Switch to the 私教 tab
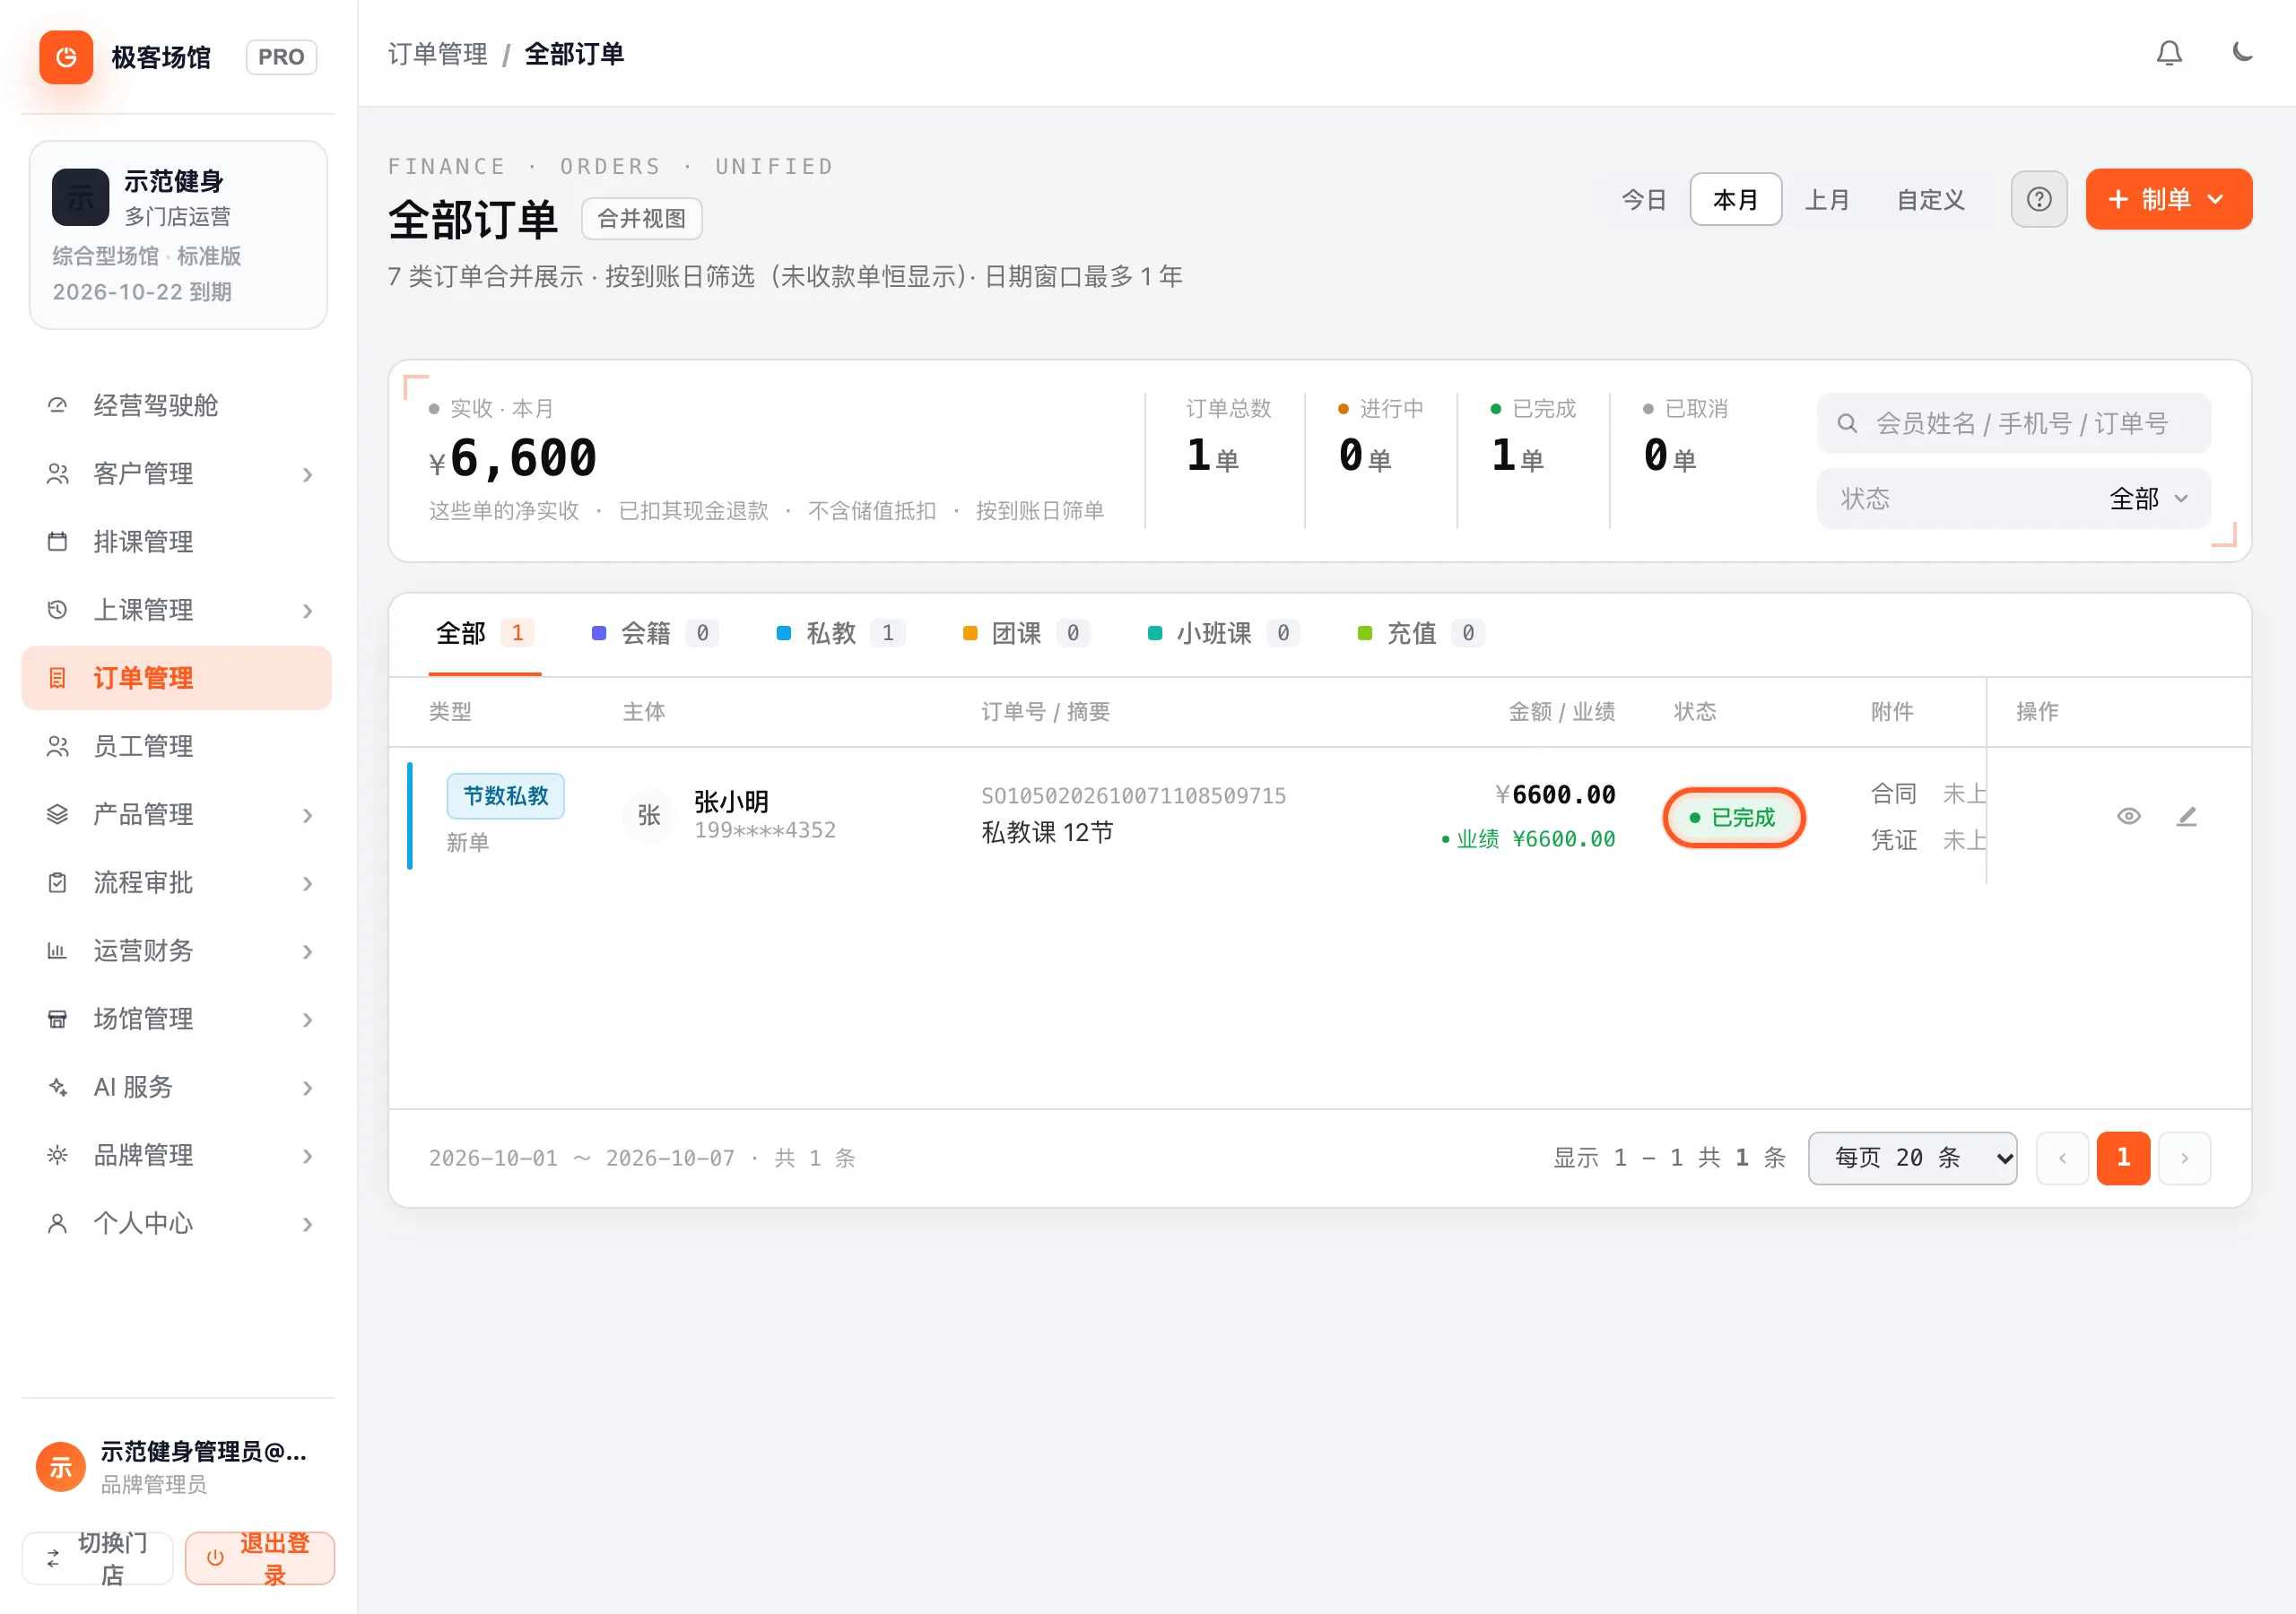This screenshot has width=2296, height=1614. click(841, 633)
